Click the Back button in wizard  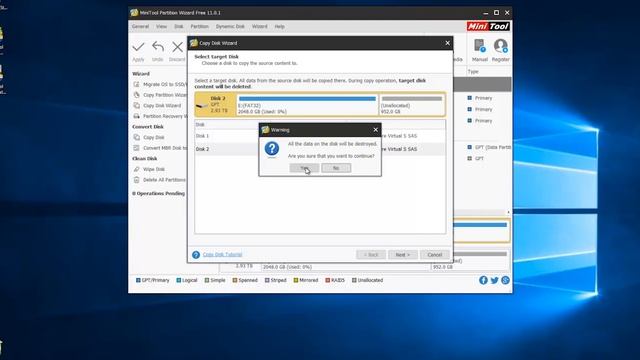tap(371, 255)
